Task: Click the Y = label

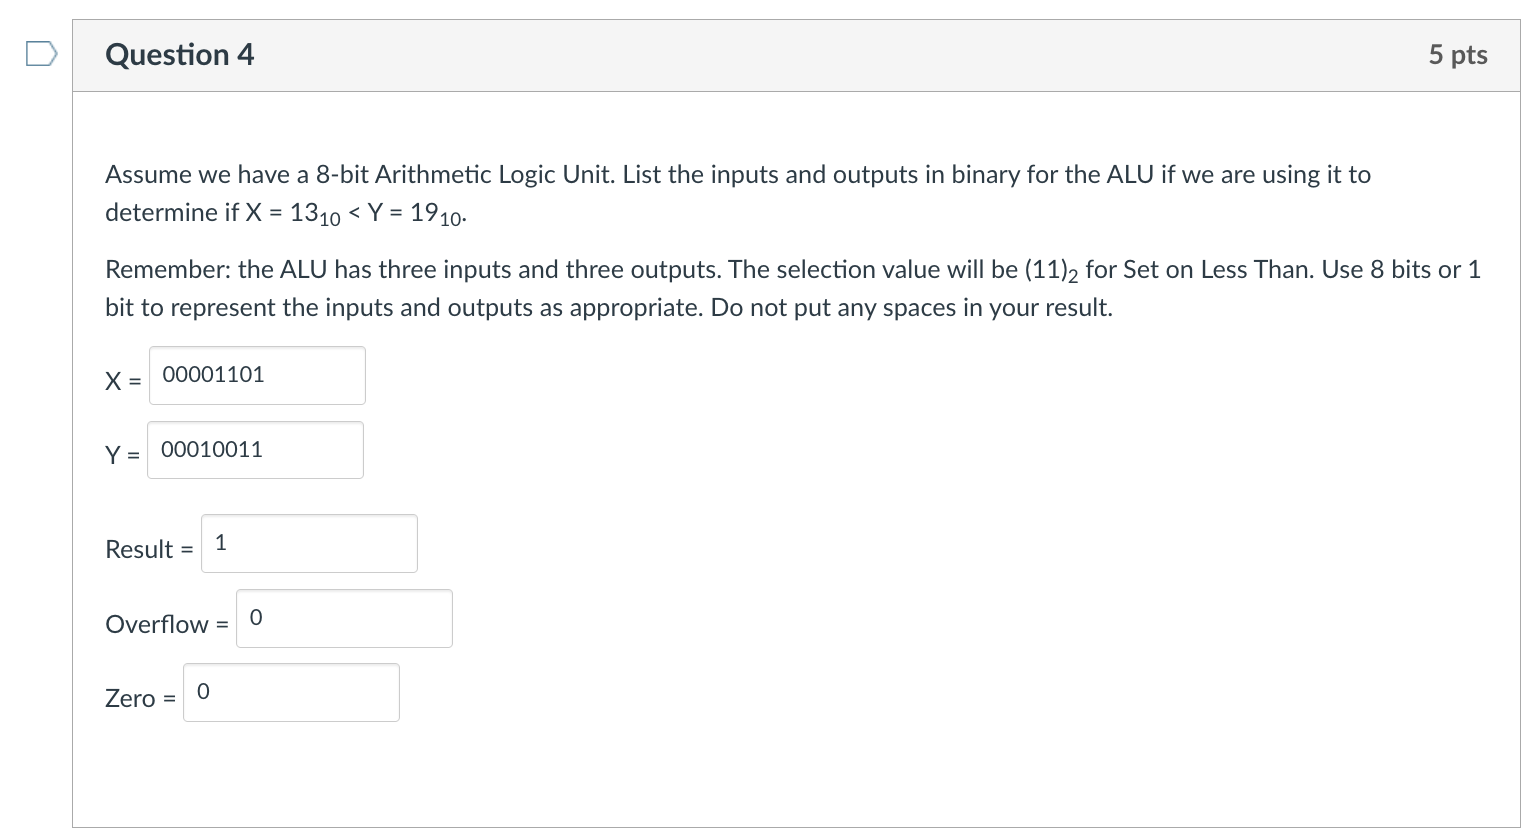Action: 121,455
